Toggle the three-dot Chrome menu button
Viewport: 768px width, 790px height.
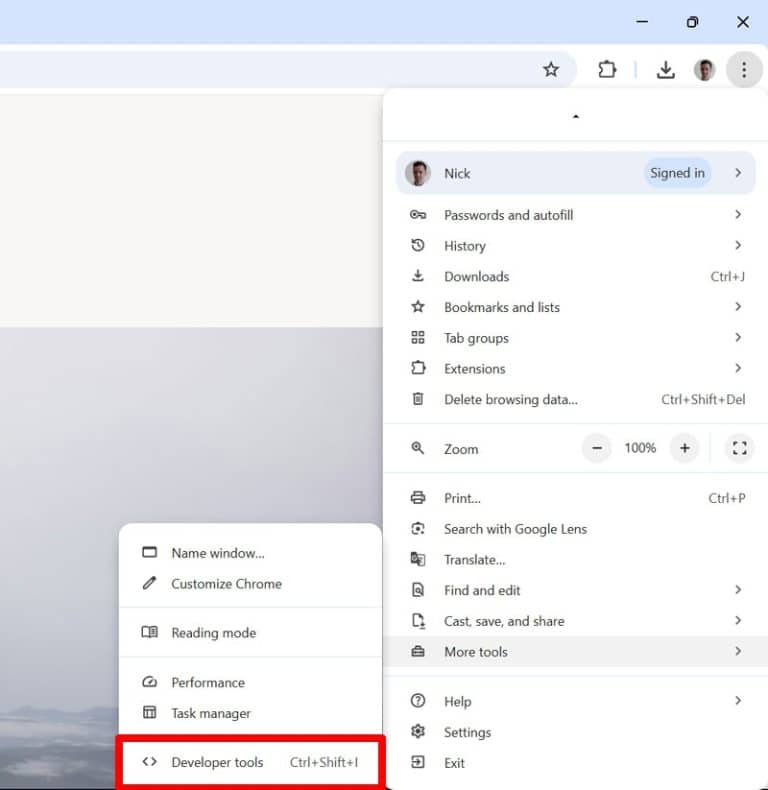tap(744, 70)
